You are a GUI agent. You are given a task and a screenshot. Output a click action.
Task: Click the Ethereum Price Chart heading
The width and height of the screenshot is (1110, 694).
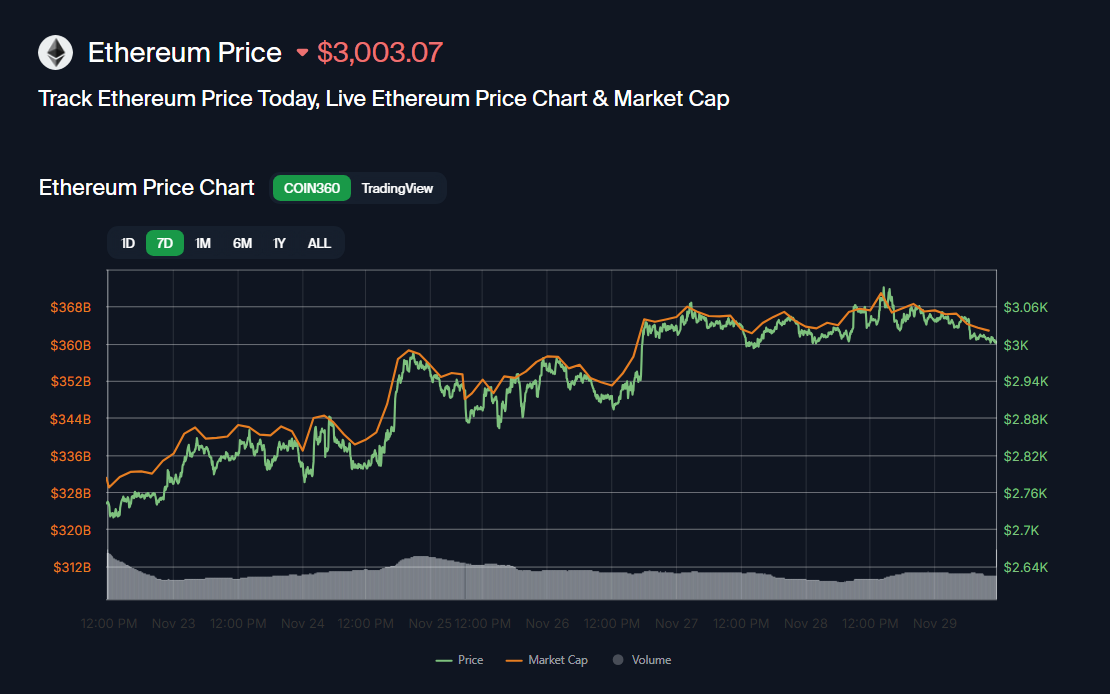146,187
